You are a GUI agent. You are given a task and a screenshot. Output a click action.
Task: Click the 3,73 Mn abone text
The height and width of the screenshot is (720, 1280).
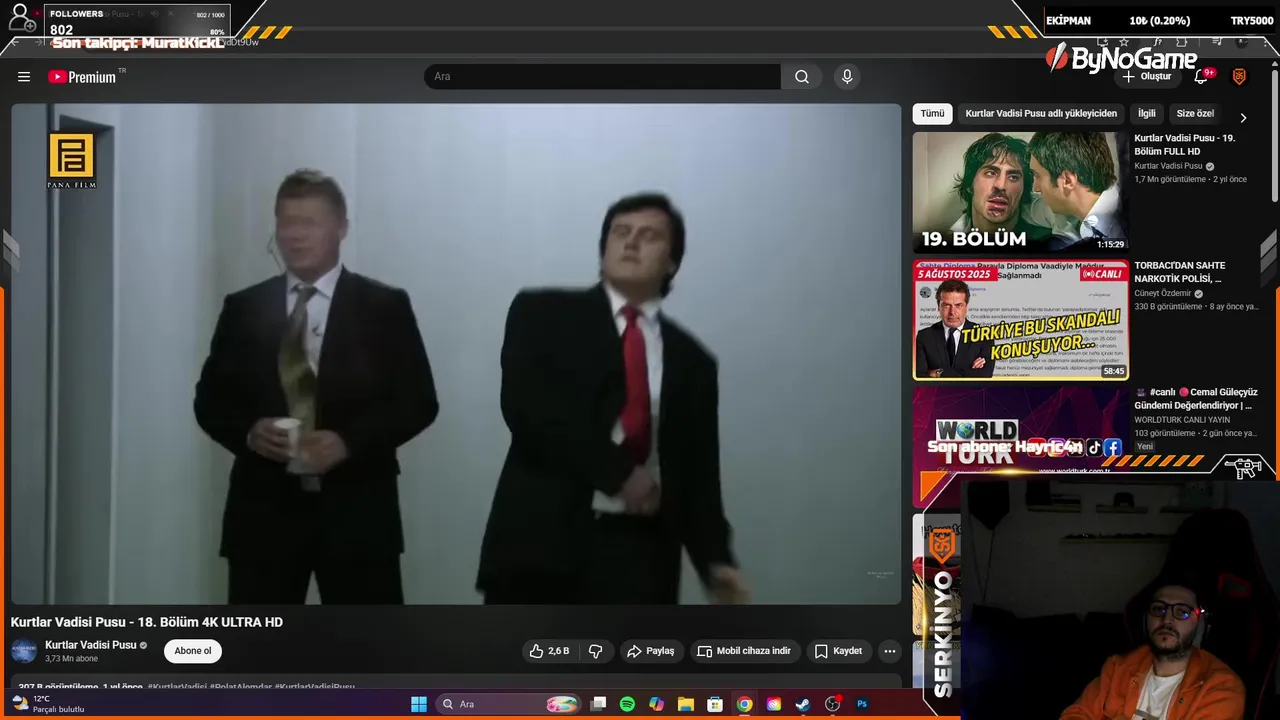(x=71, y=659)
